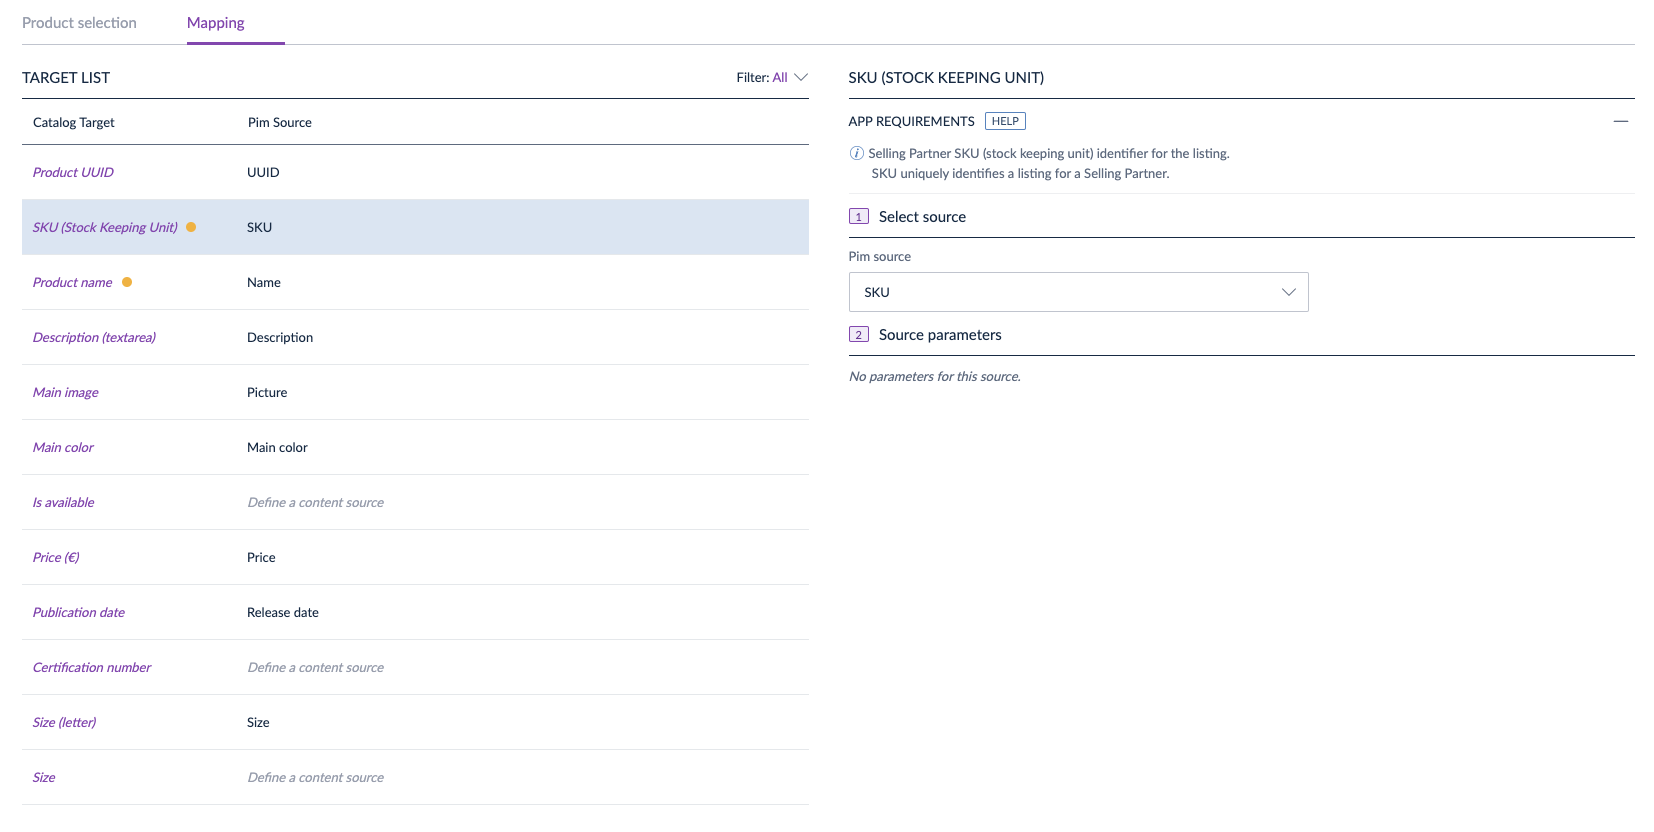
Task: Select the Price (€) target
Action: tap(56, 557)
